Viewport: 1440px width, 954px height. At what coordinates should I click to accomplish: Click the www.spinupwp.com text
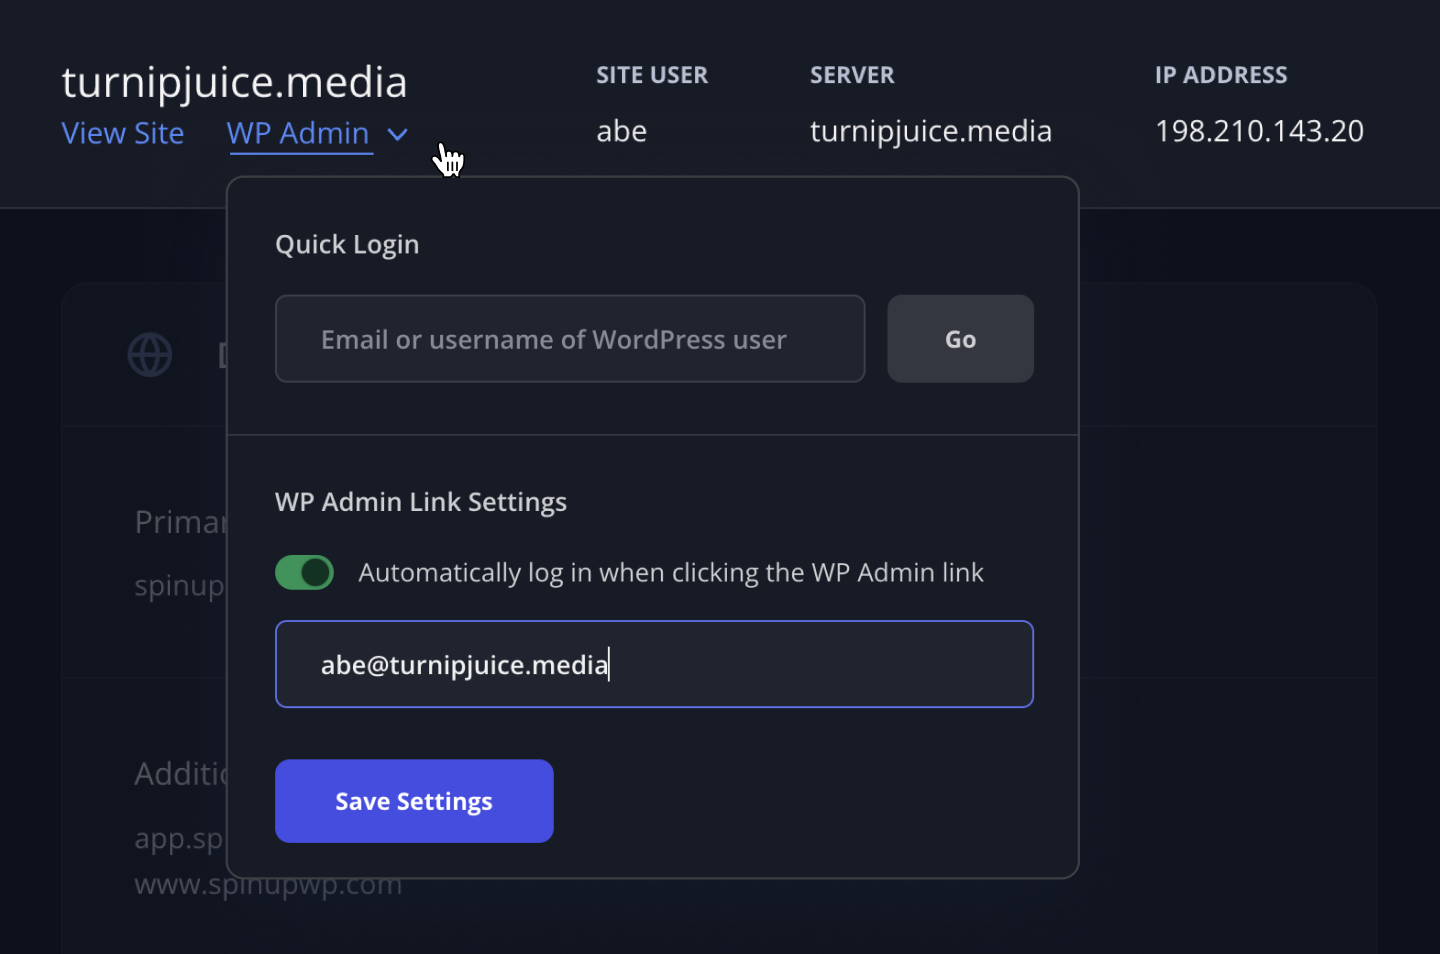pos(268,884)
